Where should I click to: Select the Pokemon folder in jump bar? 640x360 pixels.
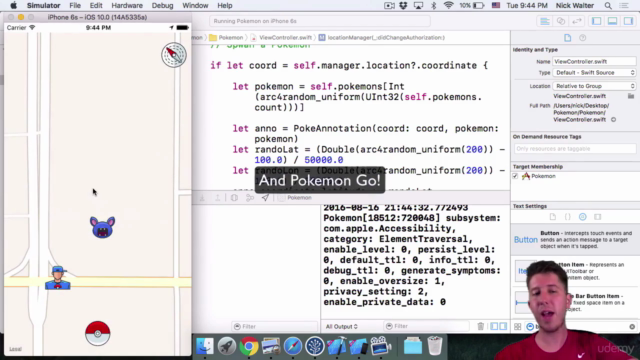[226, 38]
